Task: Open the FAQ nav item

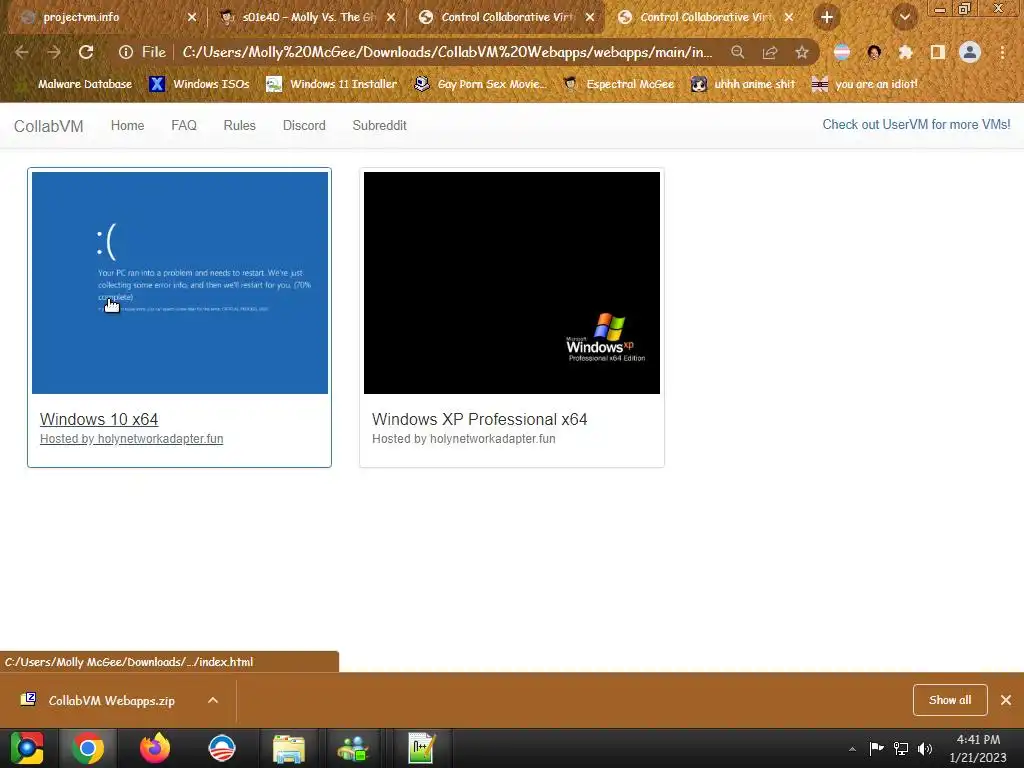Action: coord(184,125)
